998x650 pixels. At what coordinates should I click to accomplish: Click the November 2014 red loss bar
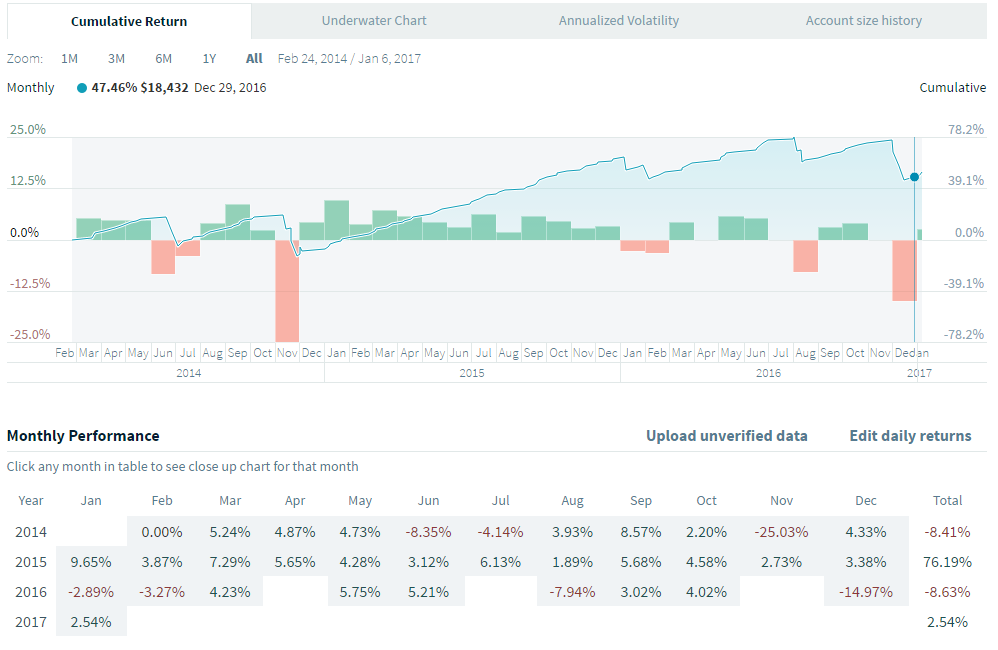tap(288, 290)
